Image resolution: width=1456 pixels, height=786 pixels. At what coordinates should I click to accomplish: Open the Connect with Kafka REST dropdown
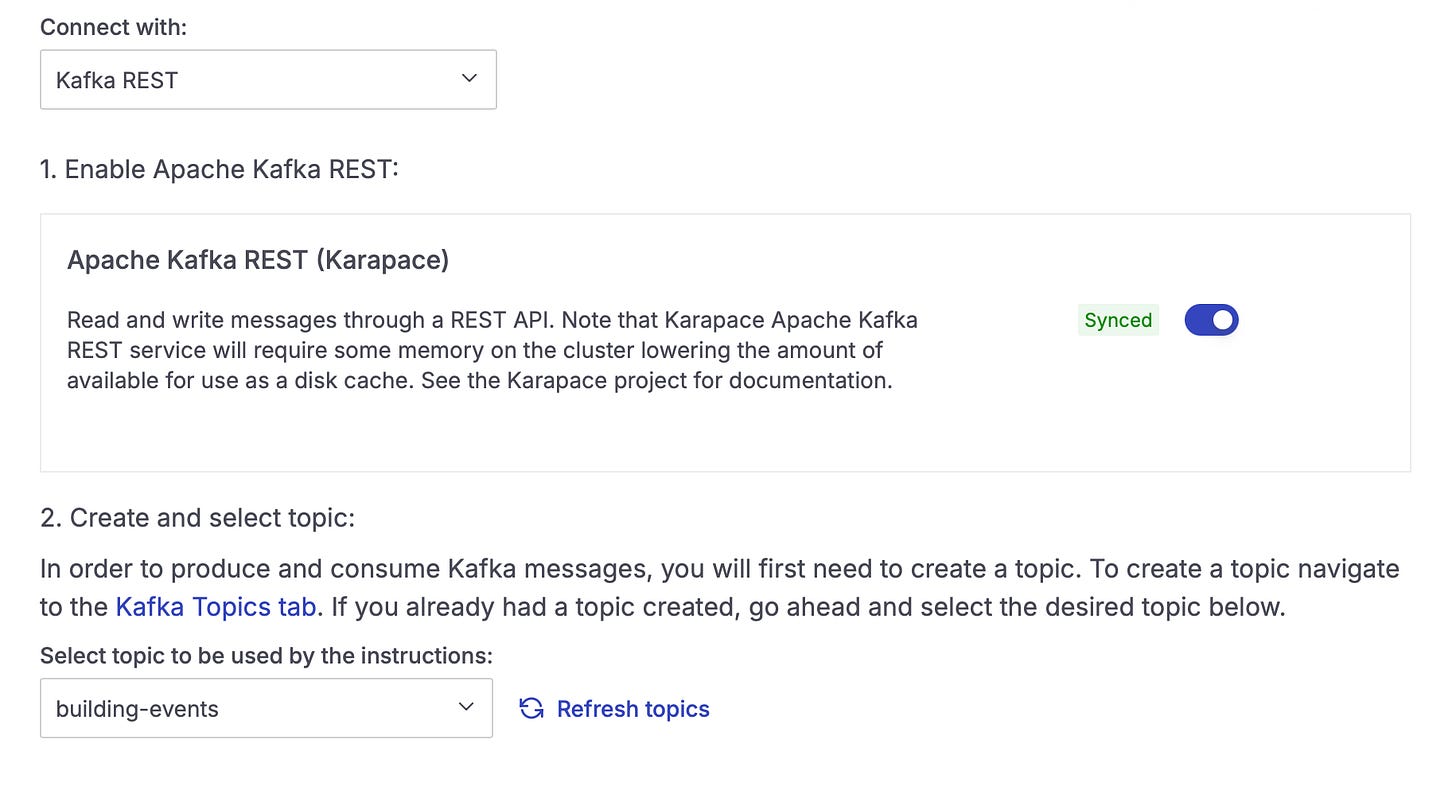tap(268, 80)
